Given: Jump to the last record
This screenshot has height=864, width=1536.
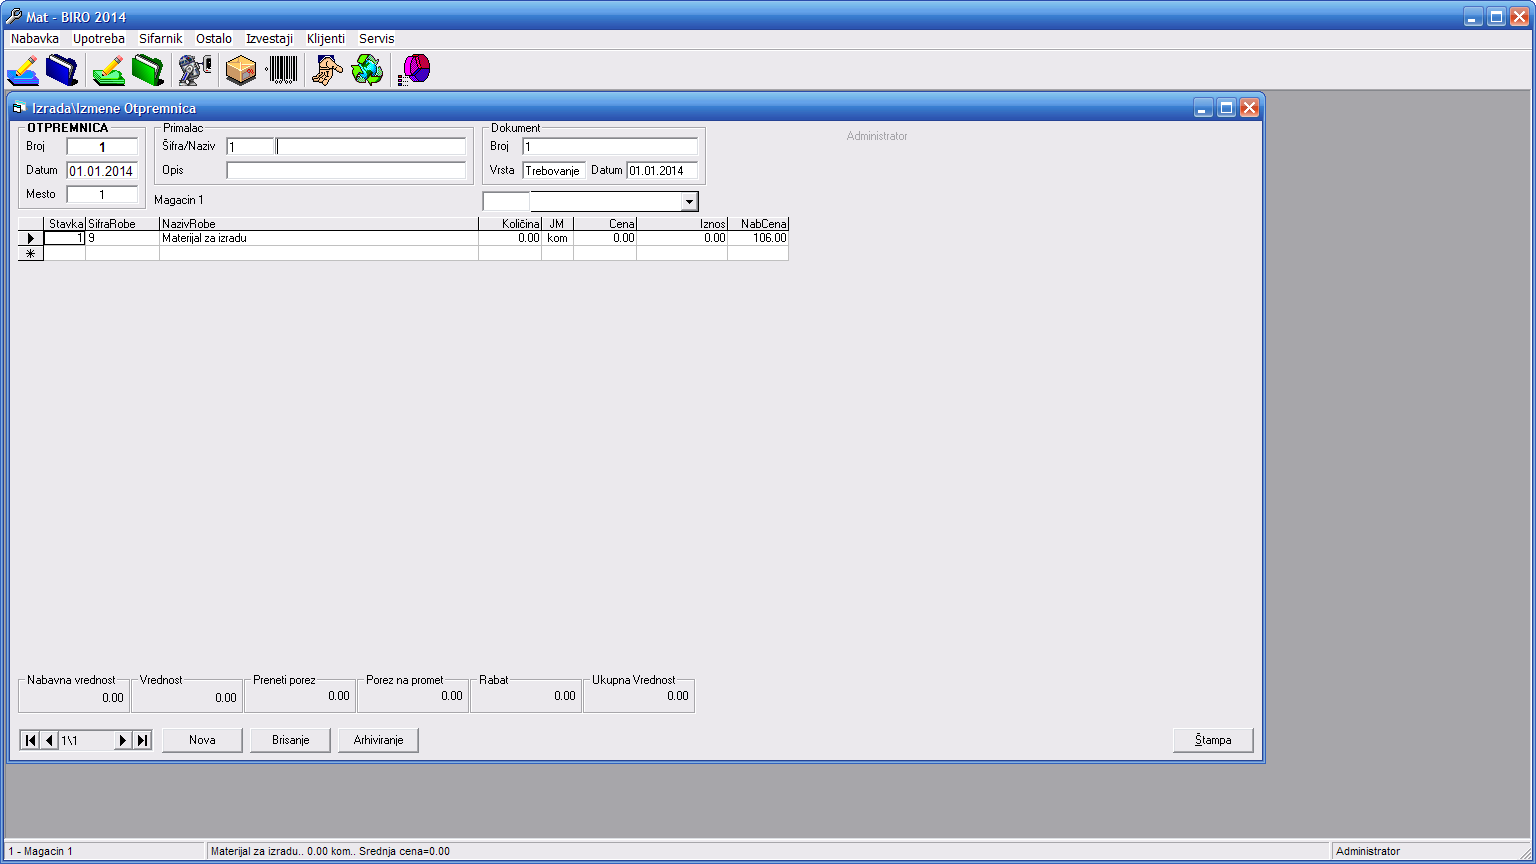Looking at the screenshot, I should [x=142, y=741].
